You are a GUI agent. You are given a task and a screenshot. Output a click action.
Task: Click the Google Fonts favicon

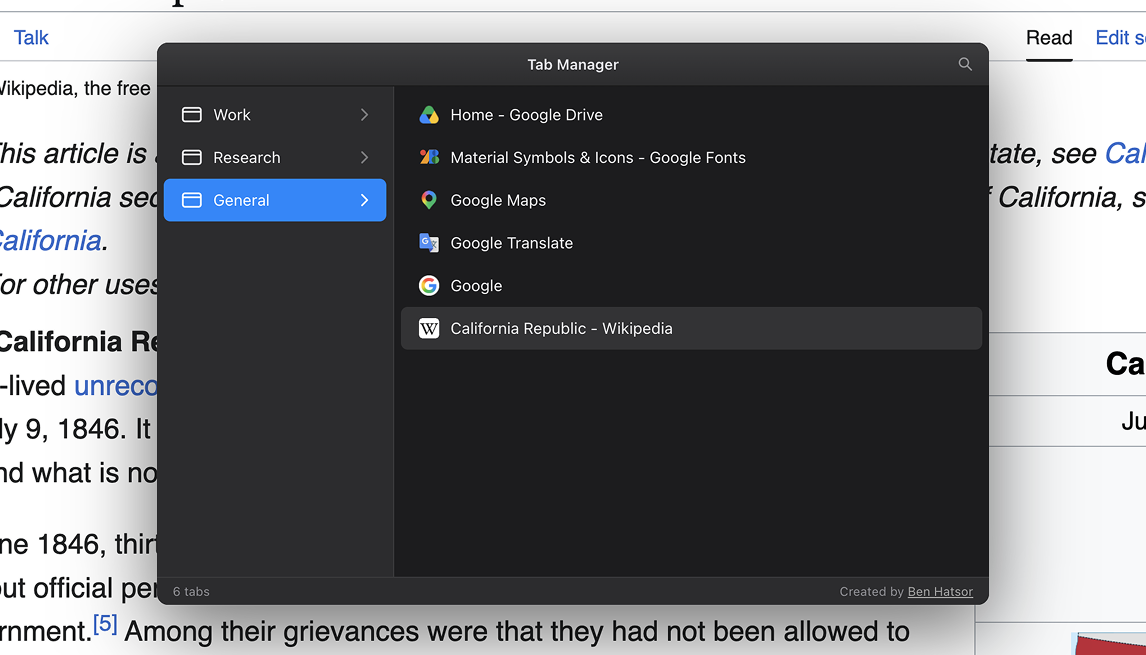point(429,157)
